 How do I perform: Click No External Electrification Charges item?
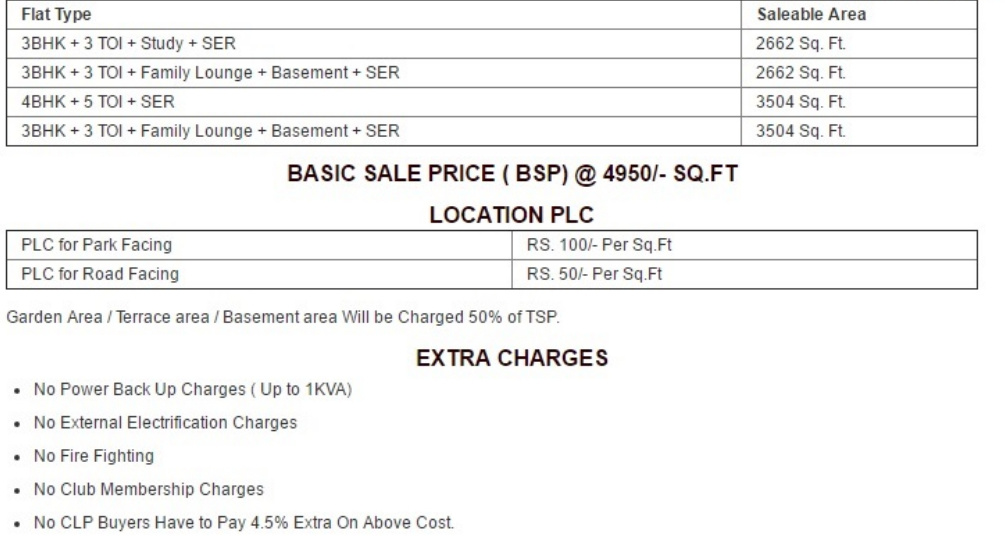(157, 422)
